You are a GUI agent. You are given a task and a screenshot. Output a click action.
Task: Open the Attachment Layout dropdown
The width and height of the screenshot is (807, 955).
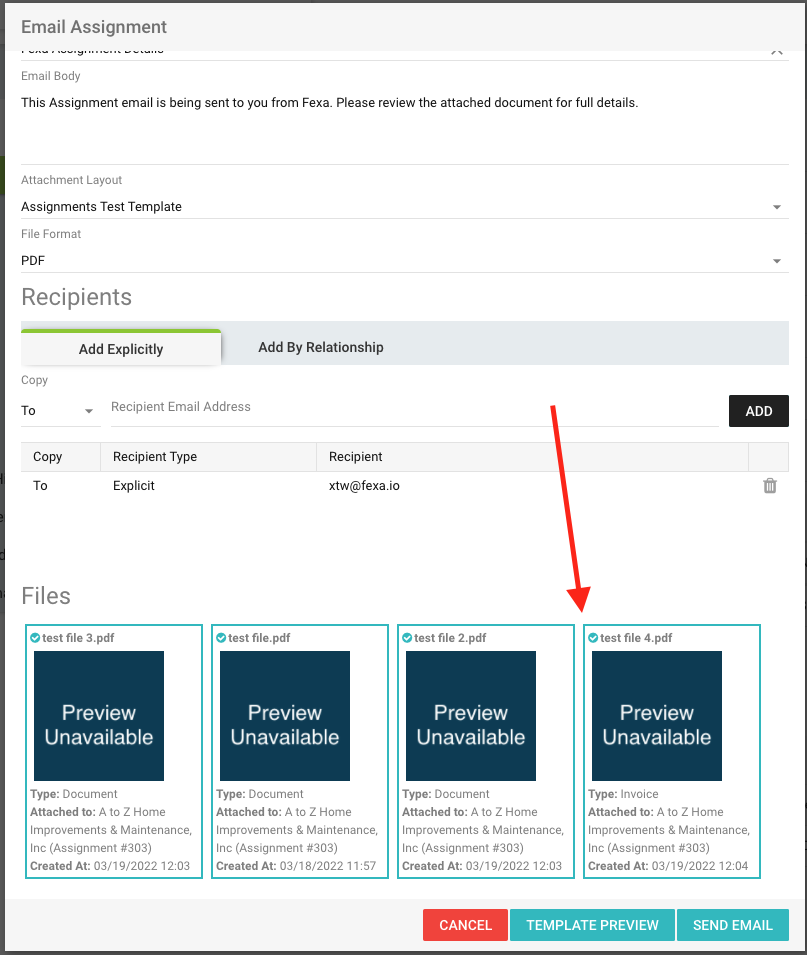click(776, 207)
